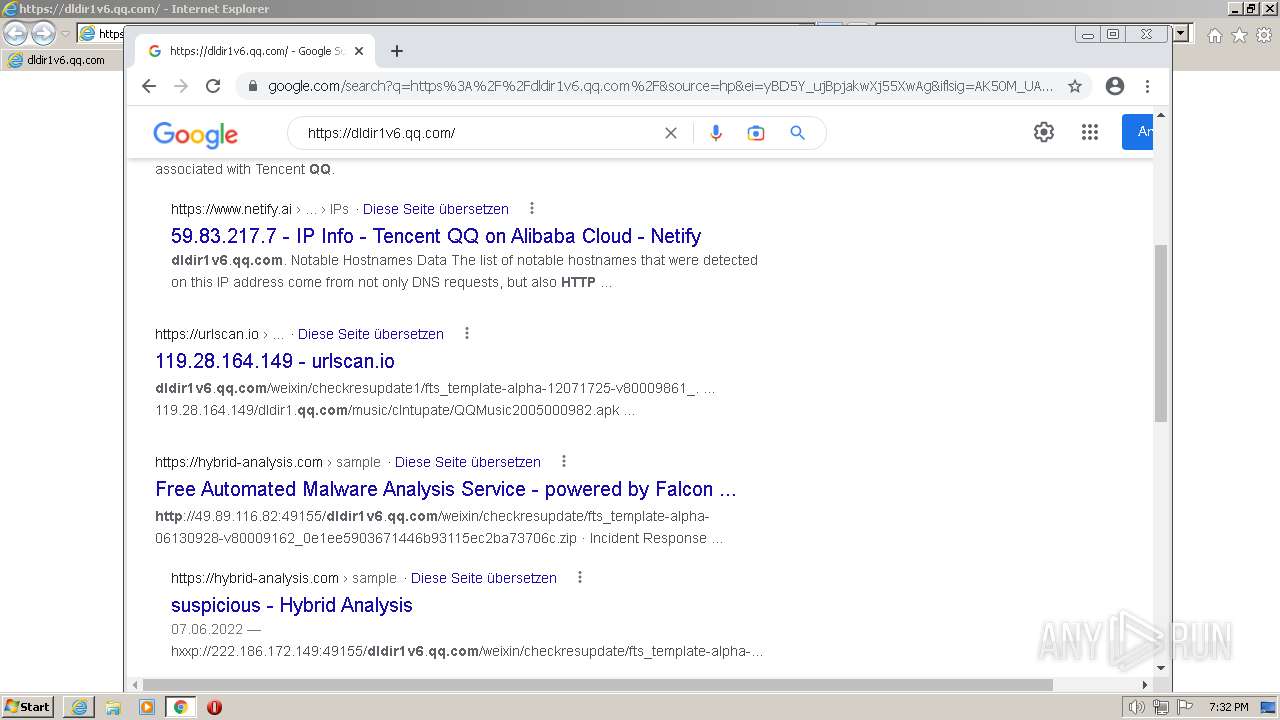Click https://urlscan.io breadcrumb text

tap(207, 334)
